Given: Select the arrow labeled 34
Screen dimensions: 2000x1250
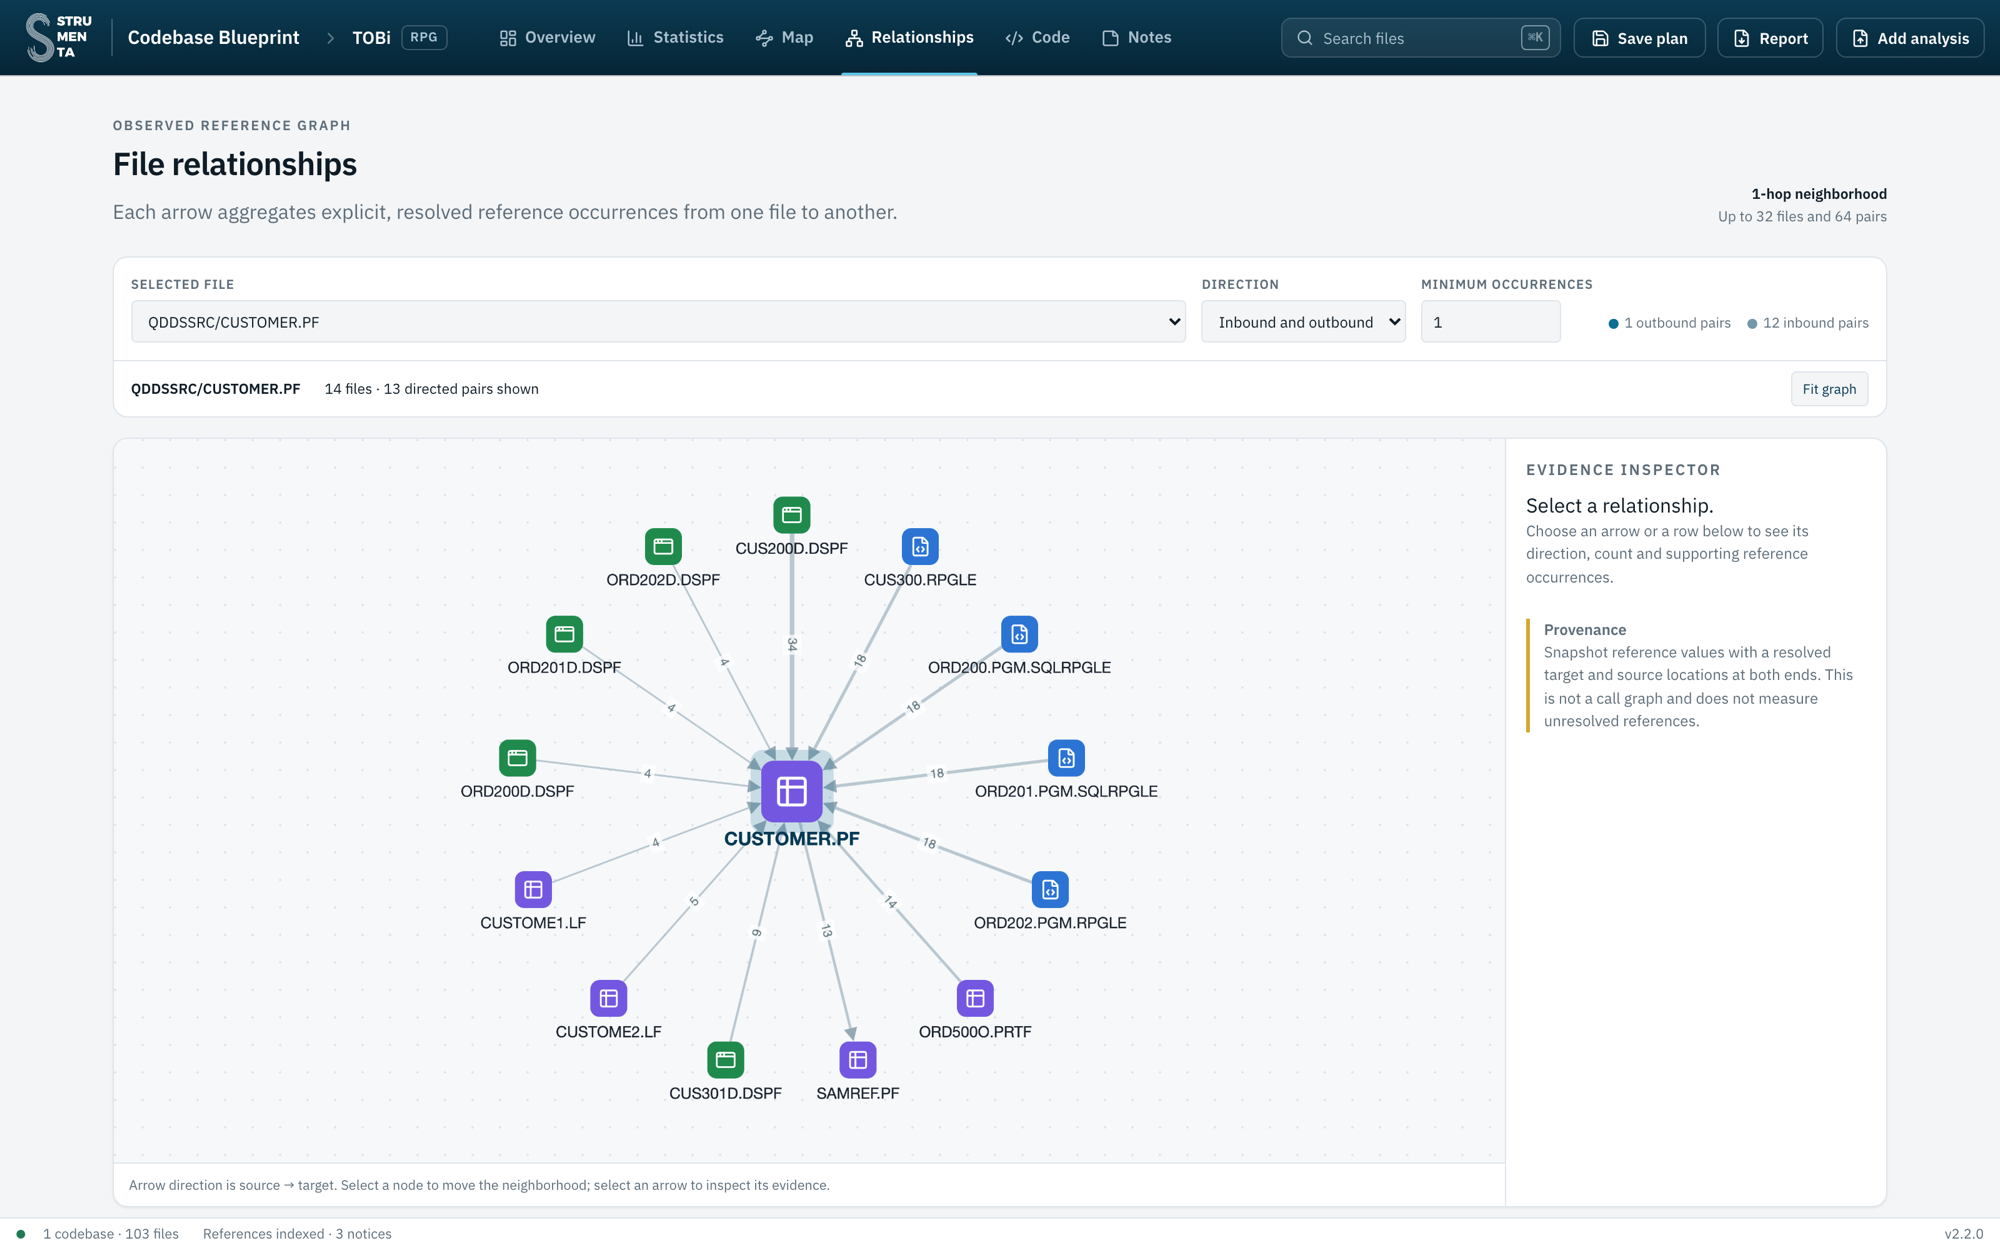Looking at the screenshot, I should click(792, 645).
